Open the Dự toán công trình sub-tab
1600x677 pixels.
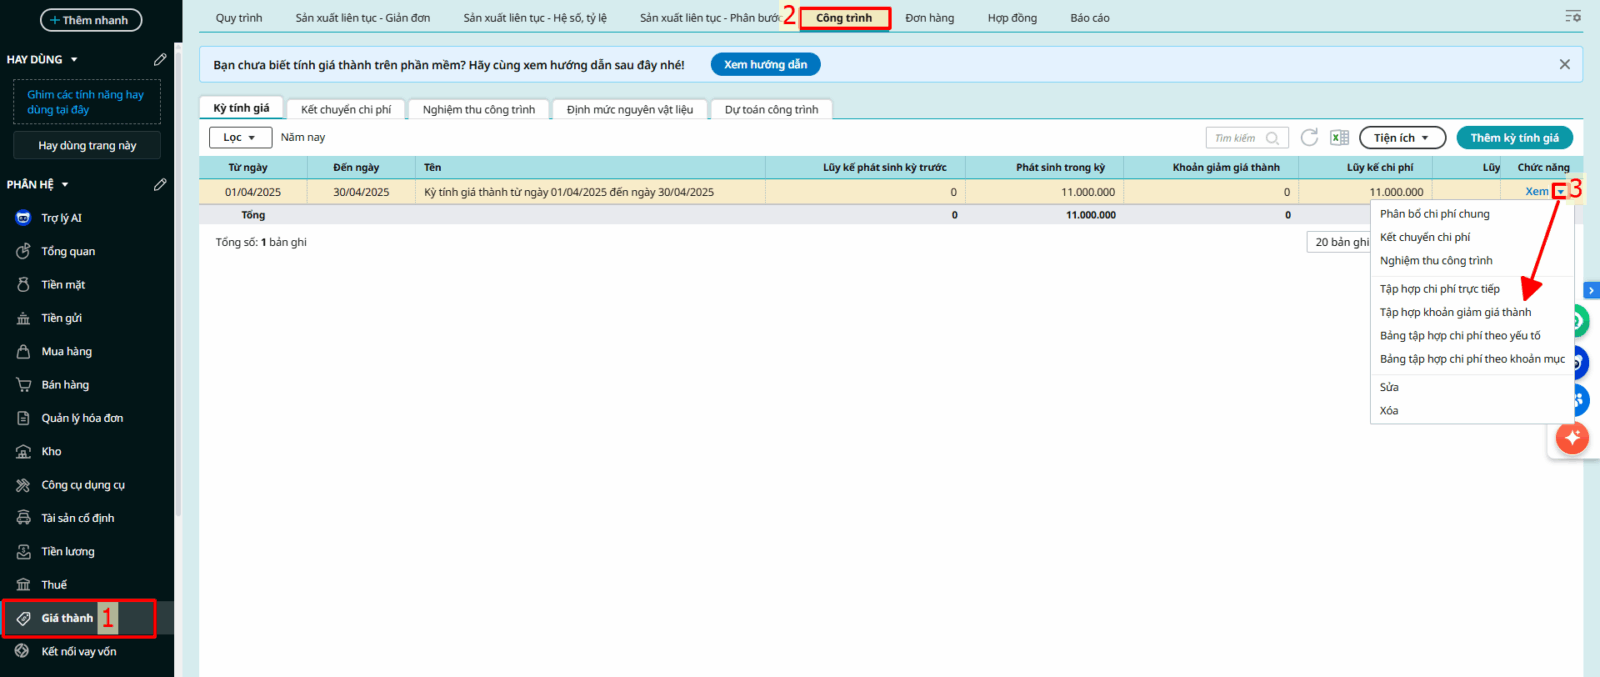[771, 109]
